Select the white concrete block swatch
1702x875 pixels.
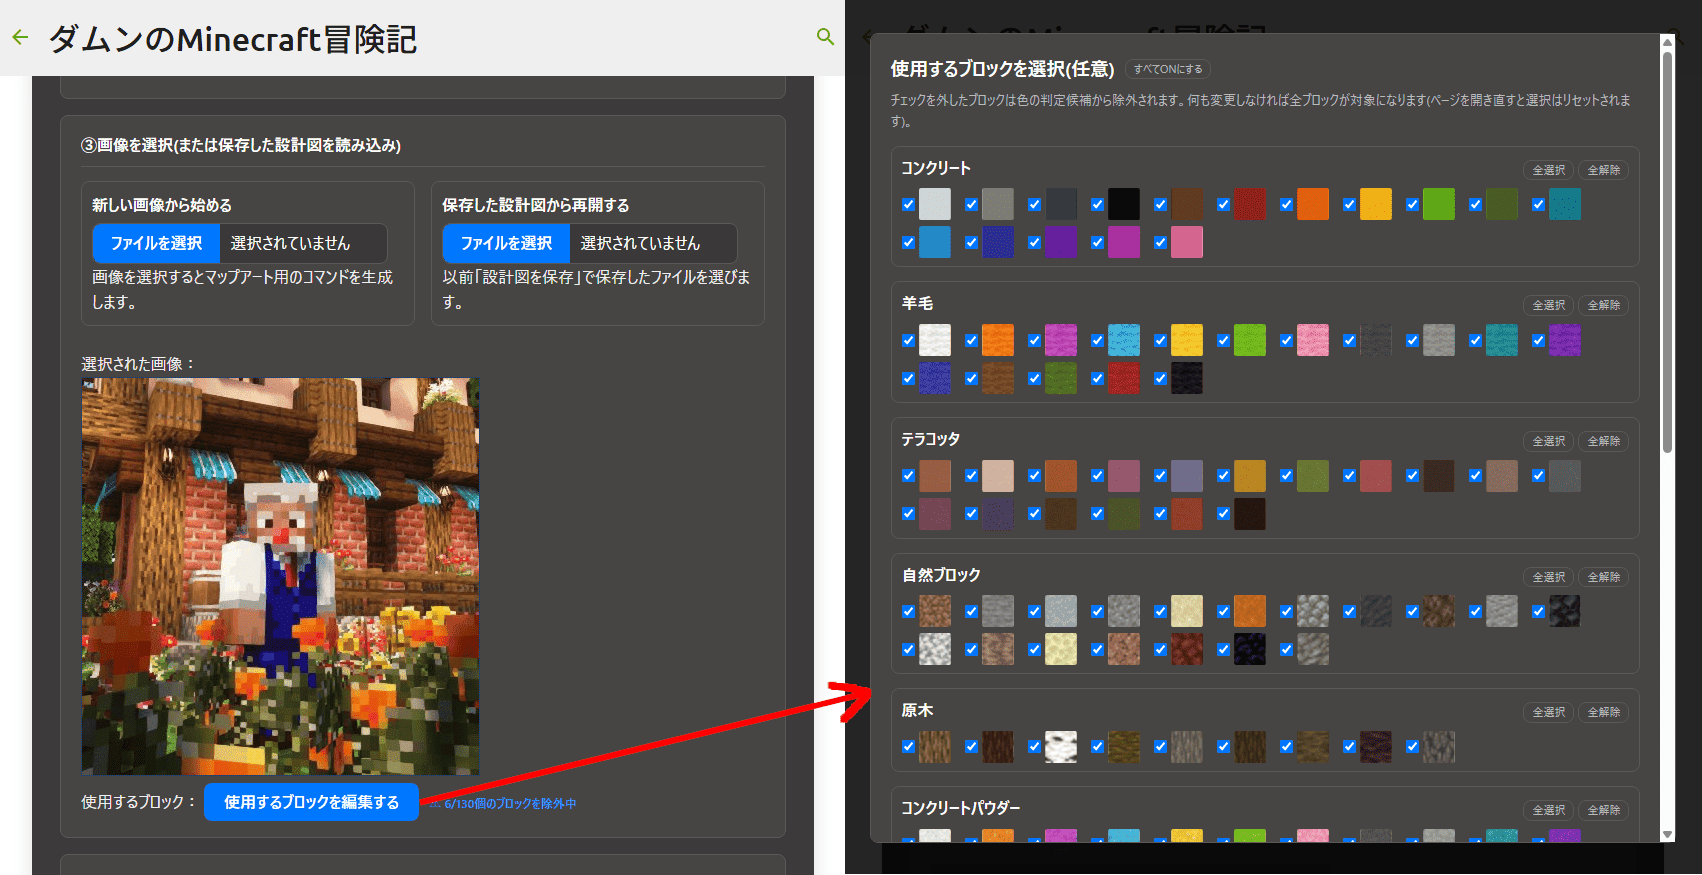coord(935,204)
